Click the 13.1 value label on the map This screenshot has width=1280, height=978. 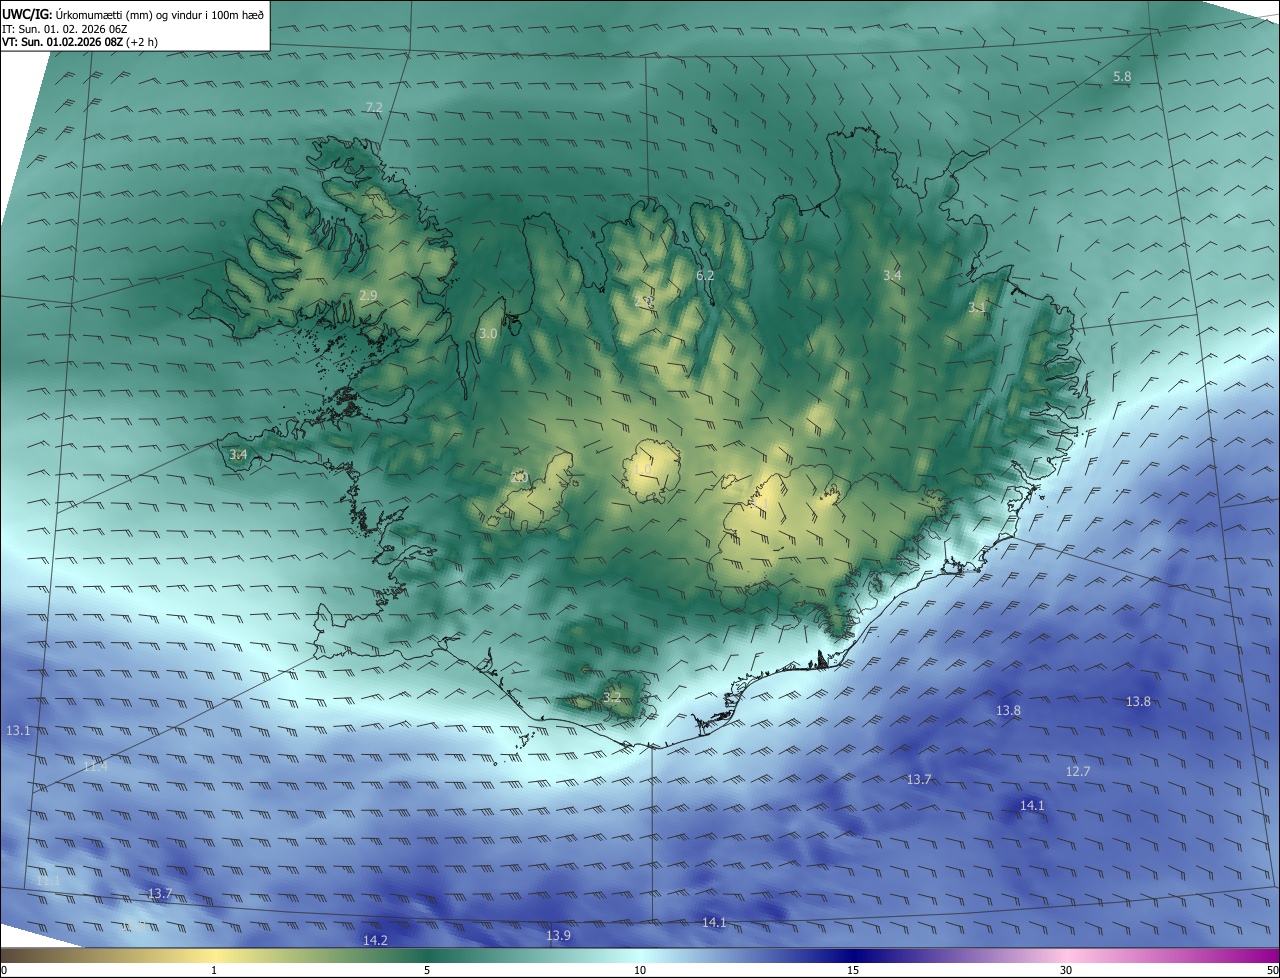19,731
